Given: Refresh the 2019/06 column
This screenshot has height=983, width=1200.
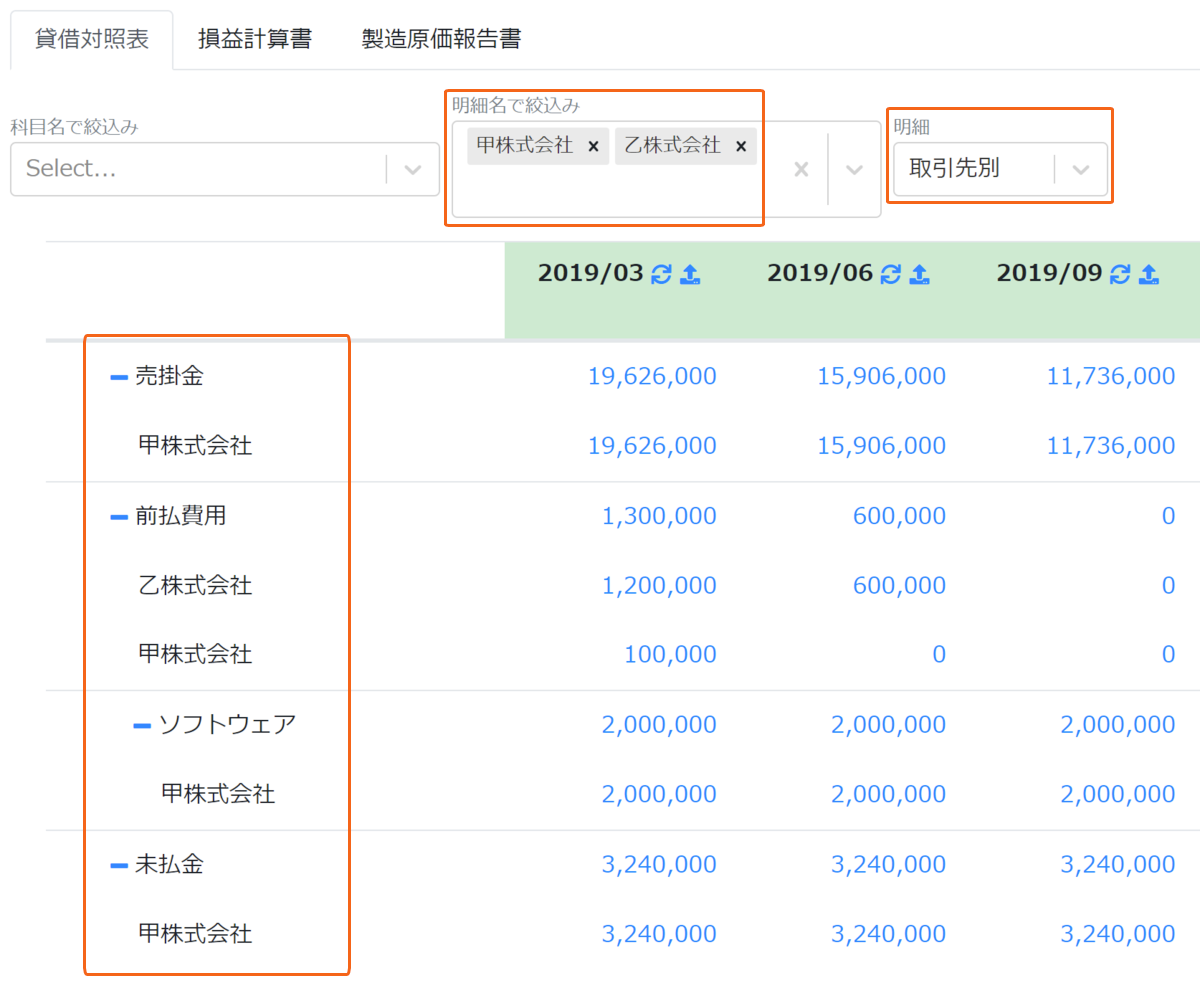Looking at the screenshot, I should (x=891, y=274).
